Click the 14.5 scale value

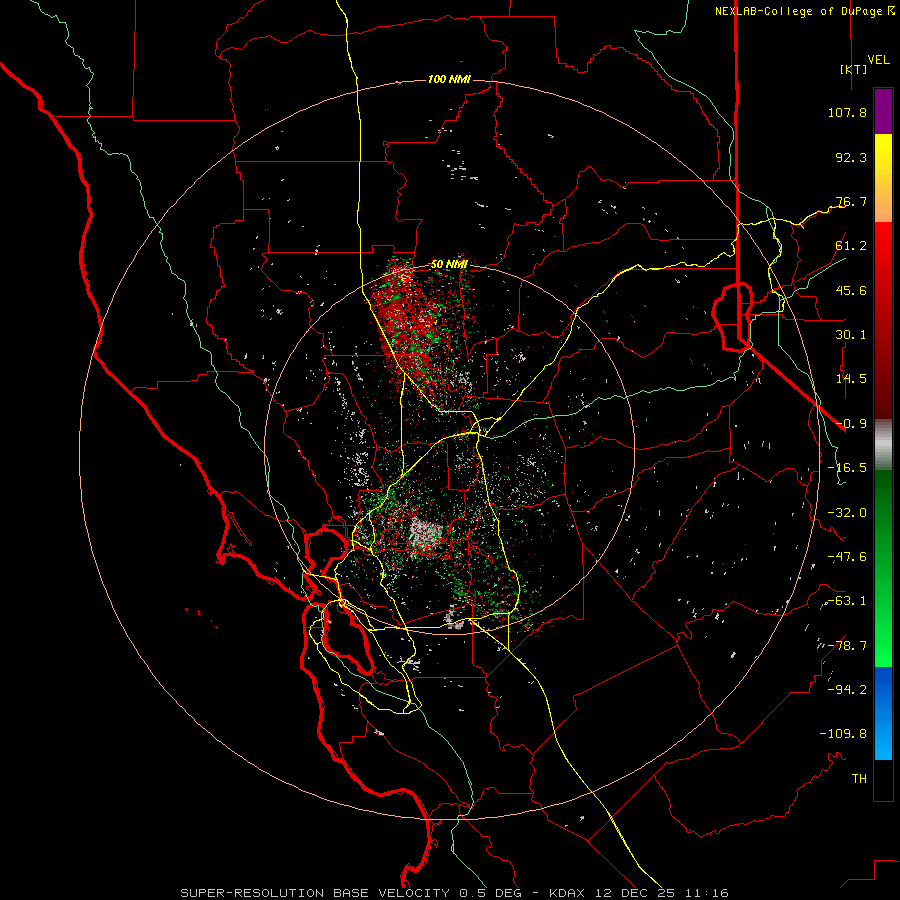click(x=851, y=379)
